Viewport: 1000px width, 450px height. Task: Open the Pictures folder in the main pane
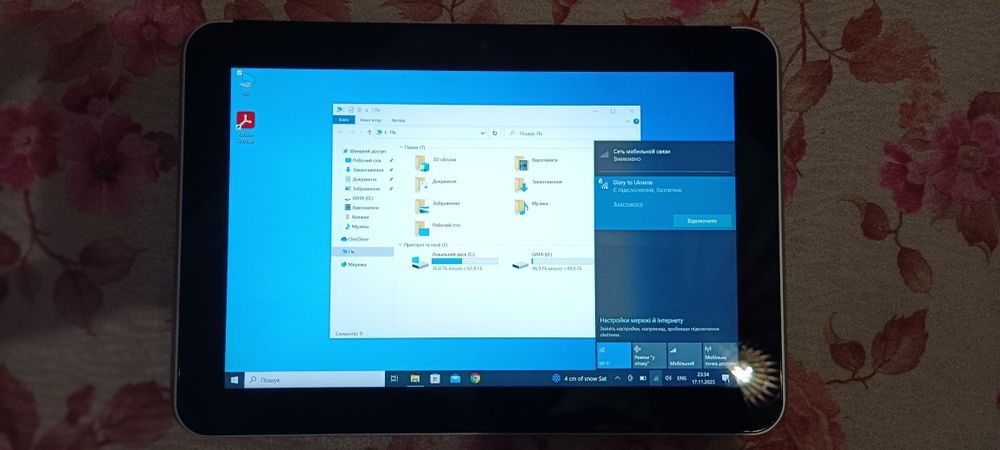[438, 206]
